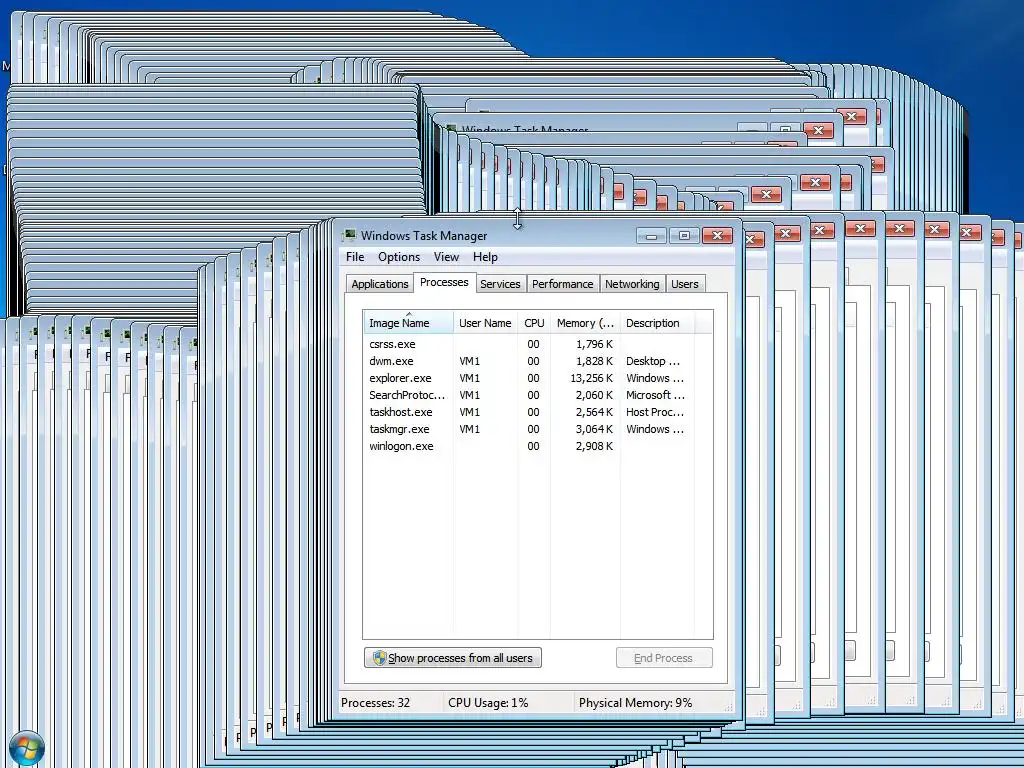Image resolution: width=1024 pixels, height=768 pixels.
Task: Sort by Image Name column header
Action: point(408,323)
